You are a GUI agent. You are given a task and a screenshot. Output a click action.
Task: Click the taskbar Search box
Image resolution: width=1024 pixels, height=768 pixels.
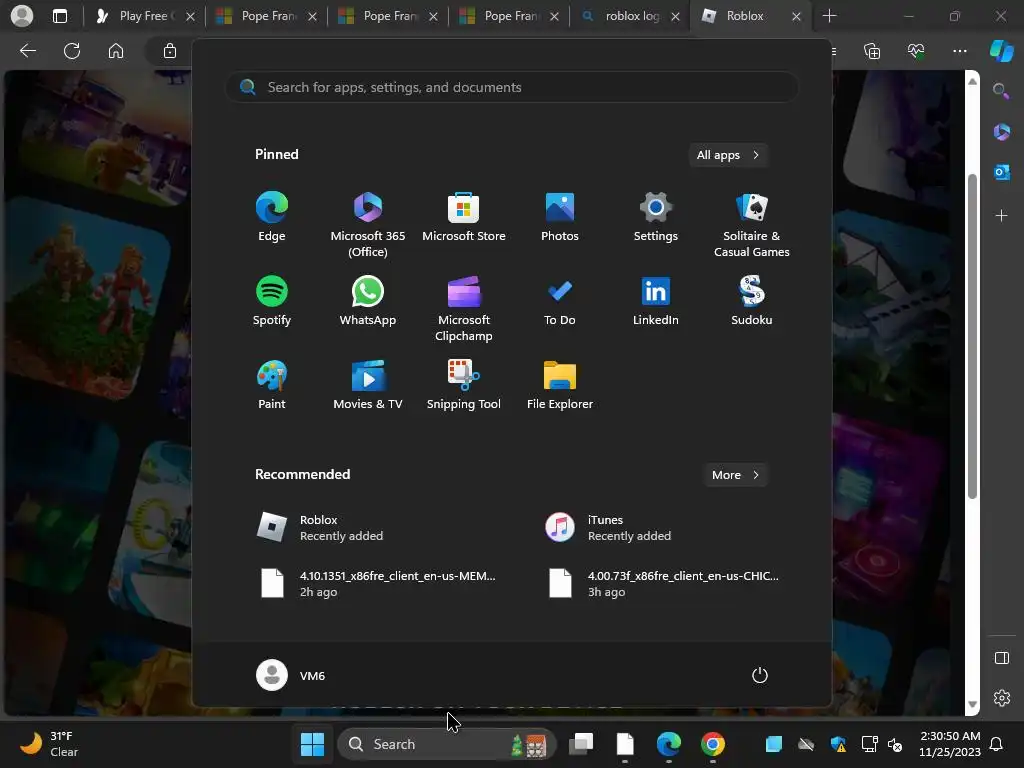tap(447, 744)
